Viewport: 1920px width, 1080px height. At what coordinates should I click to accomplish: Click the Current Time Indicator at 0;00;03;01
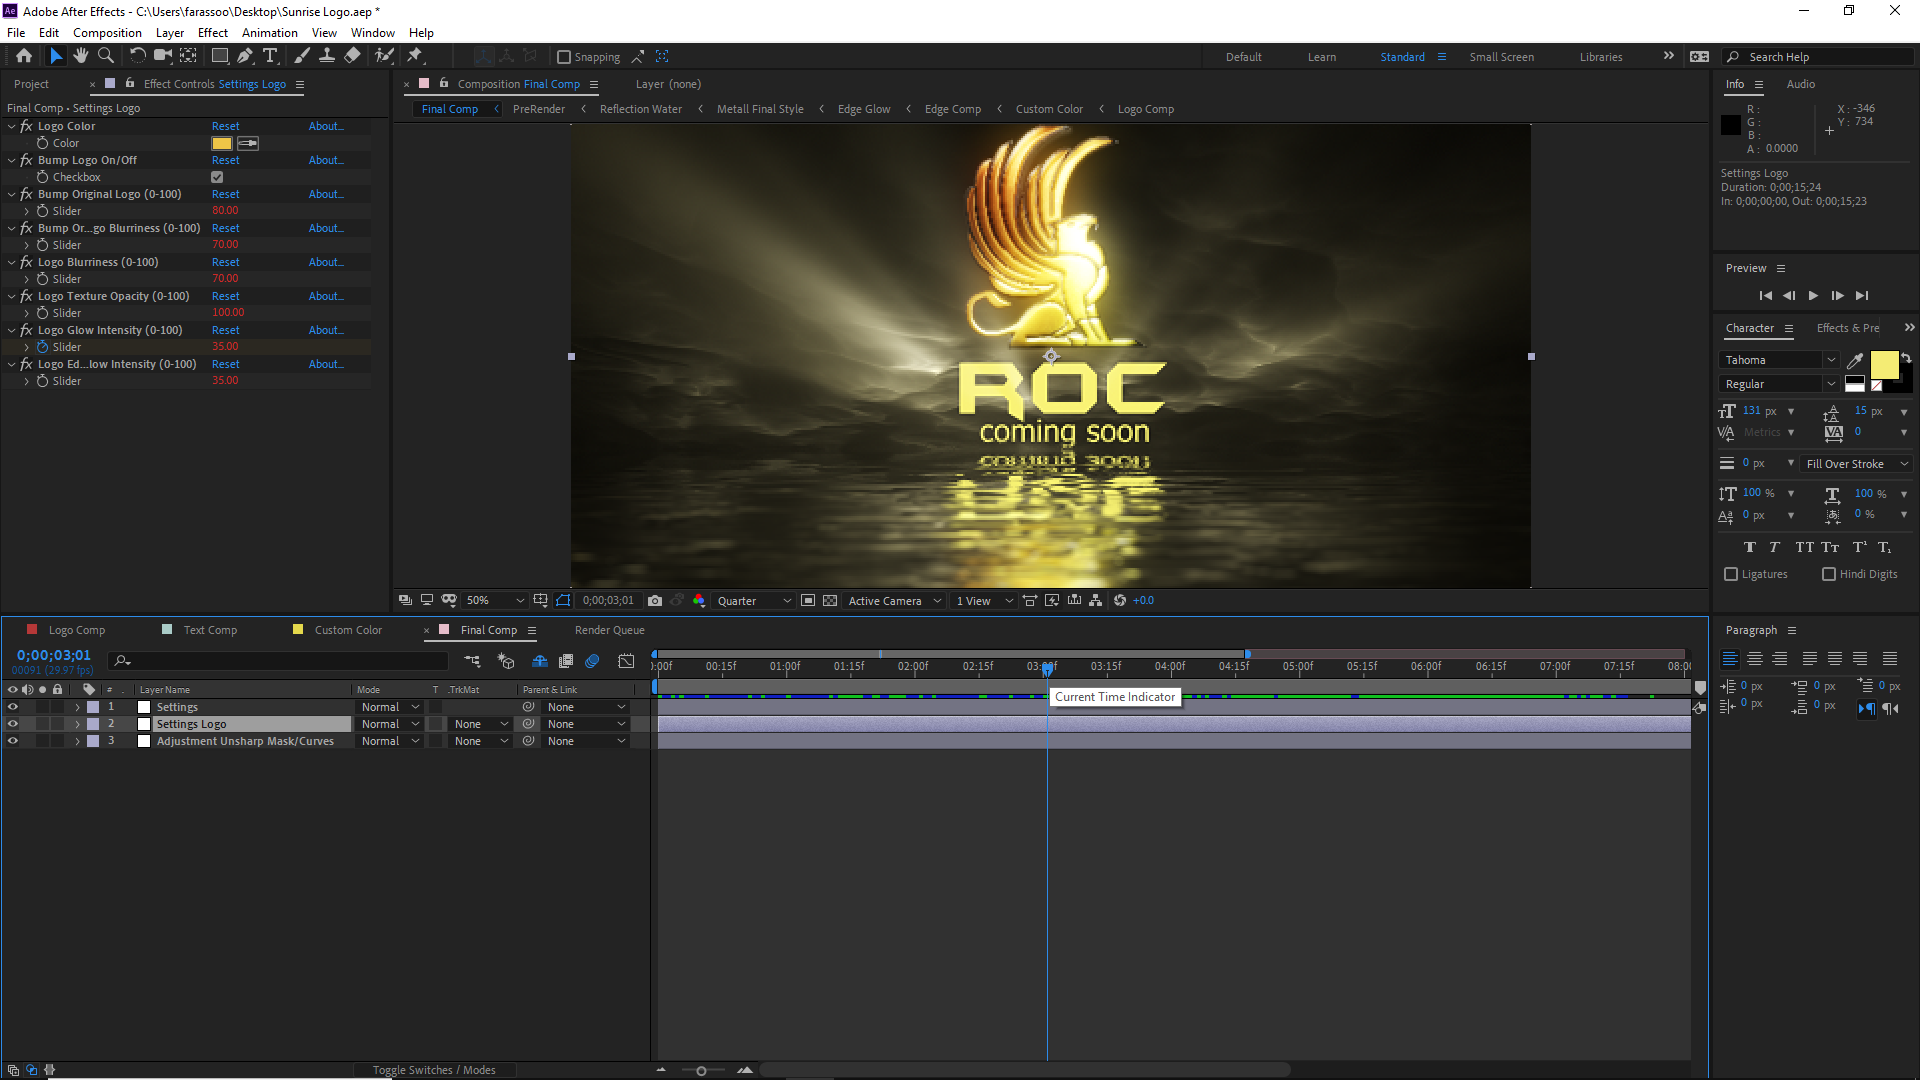1048,667
